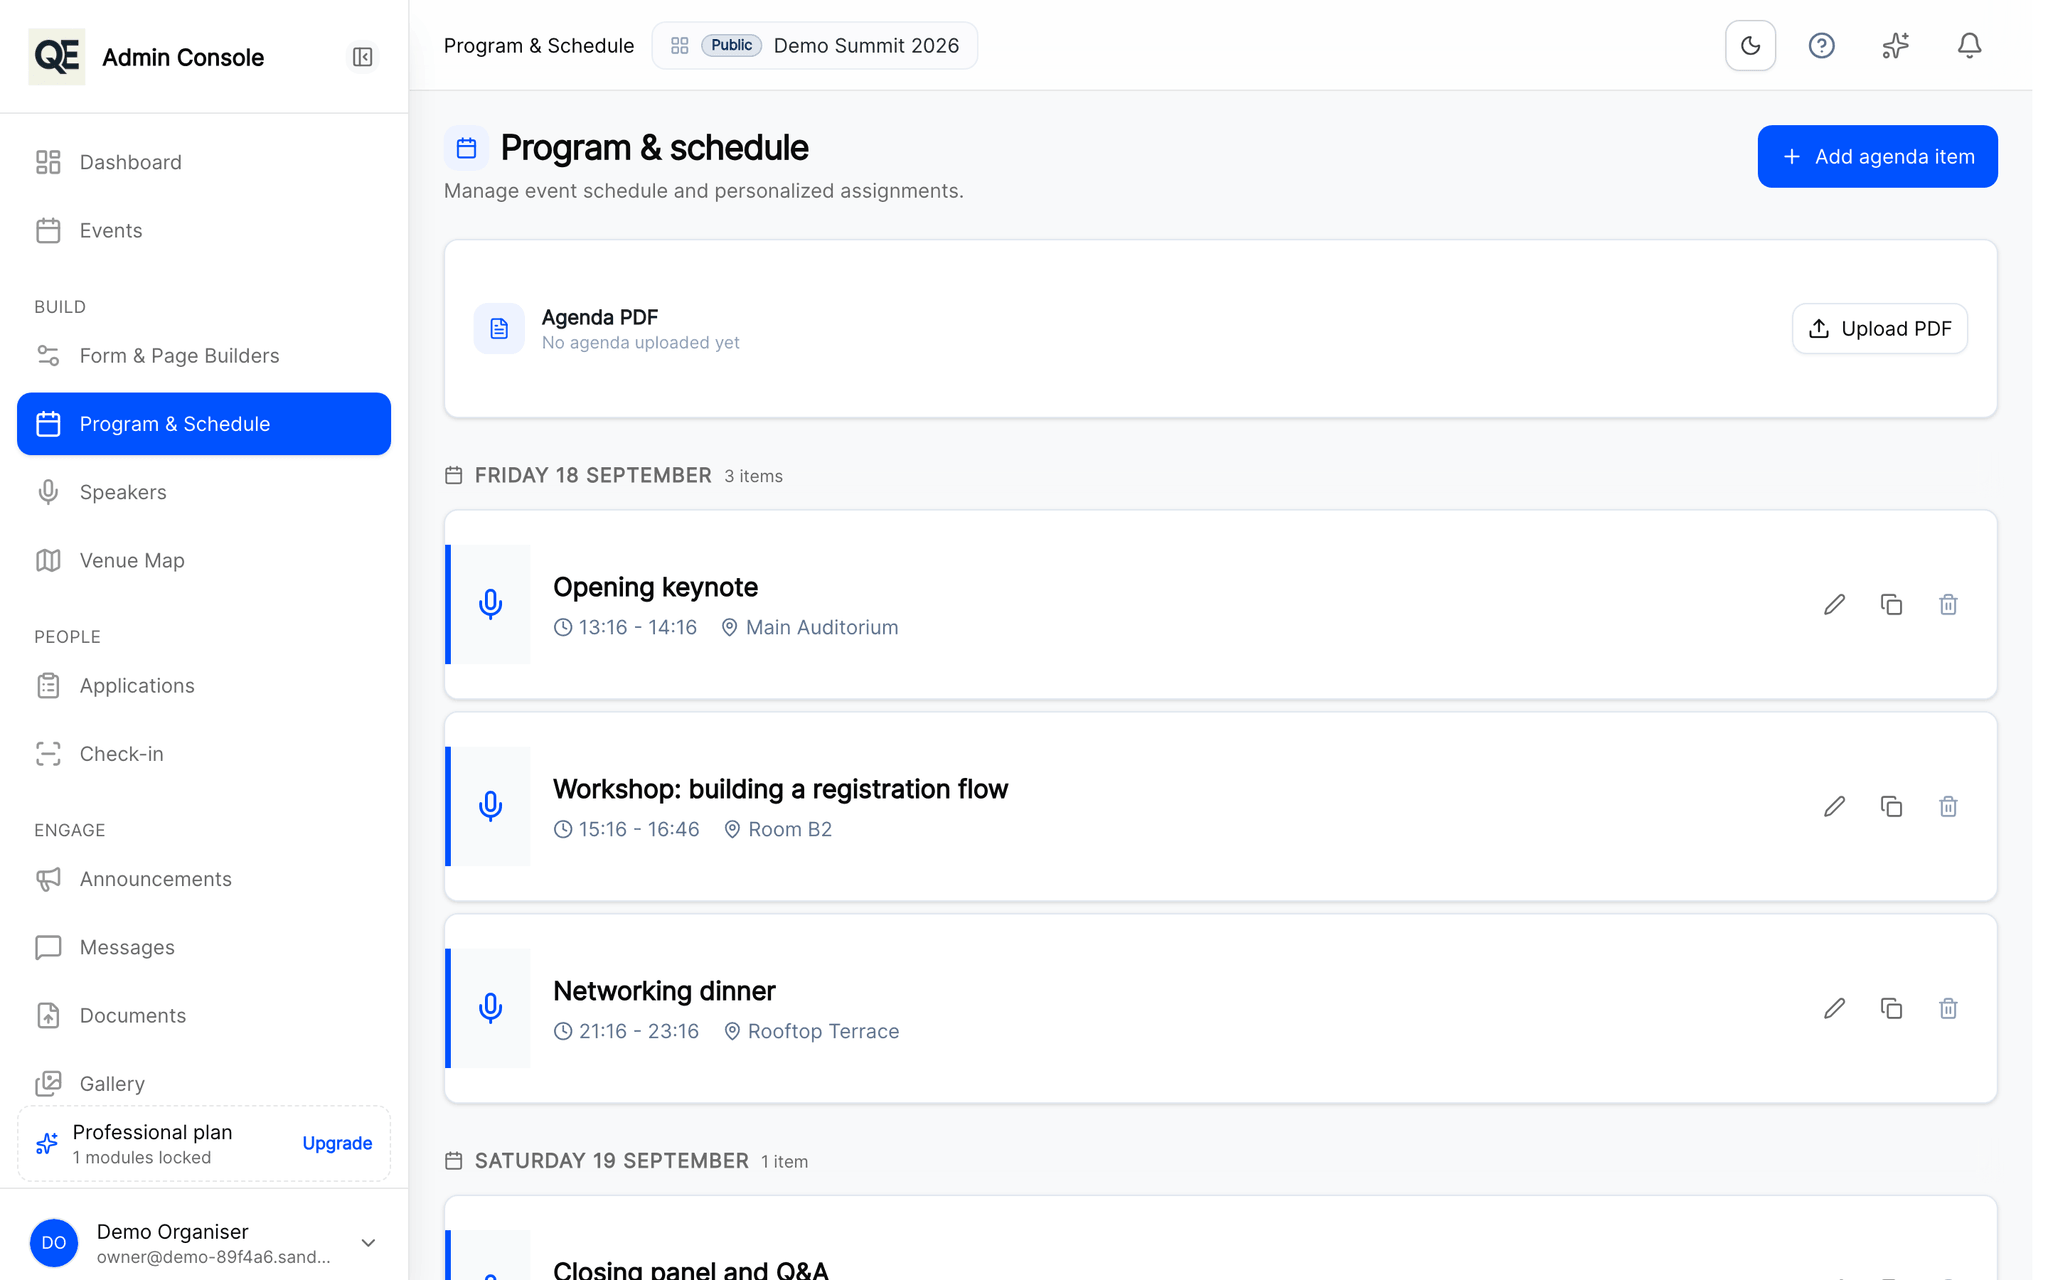Click Add agenda item button

[1877, 156]
